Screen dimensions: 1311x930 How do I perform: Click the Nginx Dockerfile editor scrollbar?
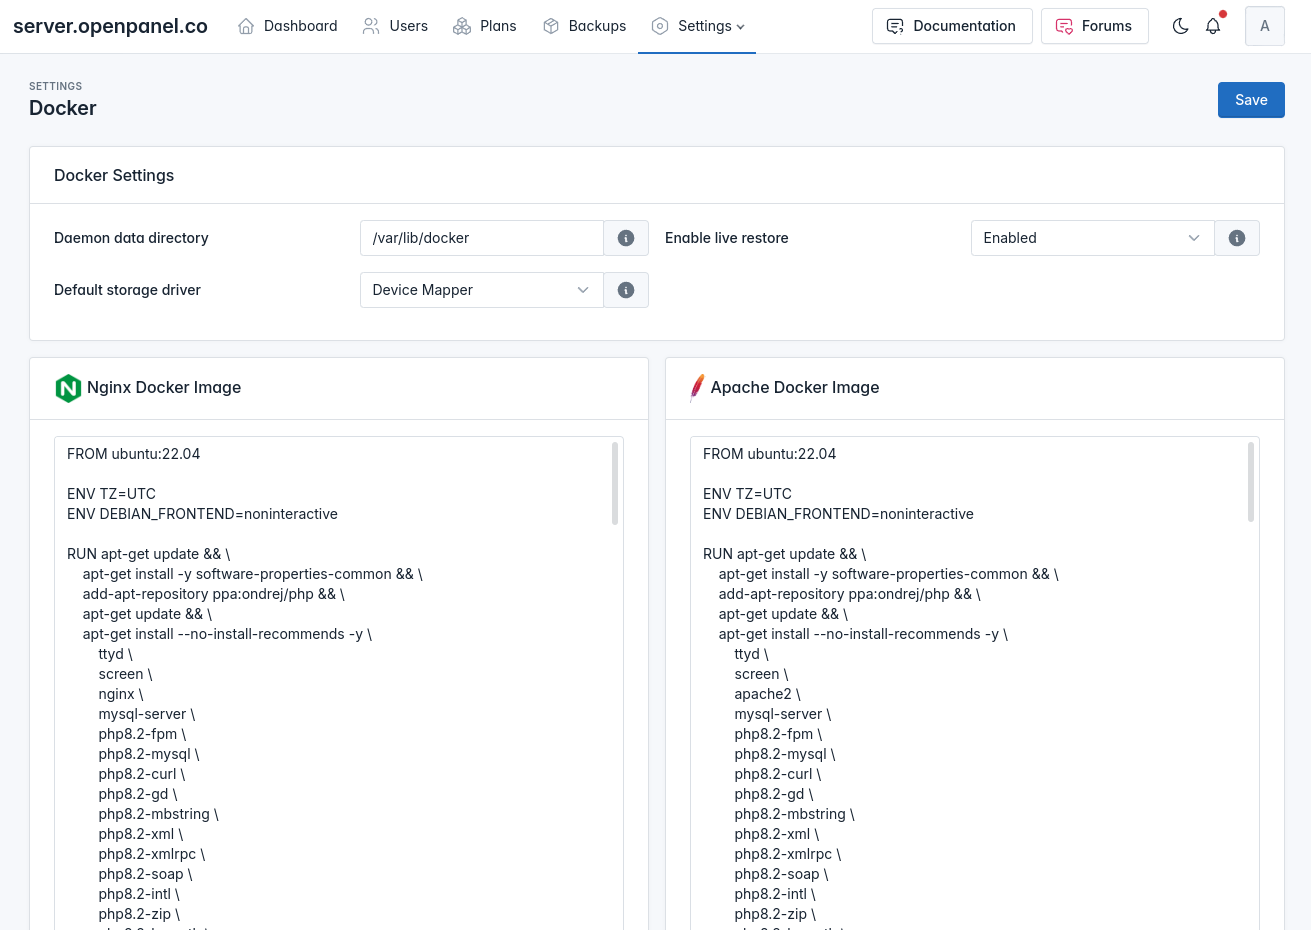point(615,484)
